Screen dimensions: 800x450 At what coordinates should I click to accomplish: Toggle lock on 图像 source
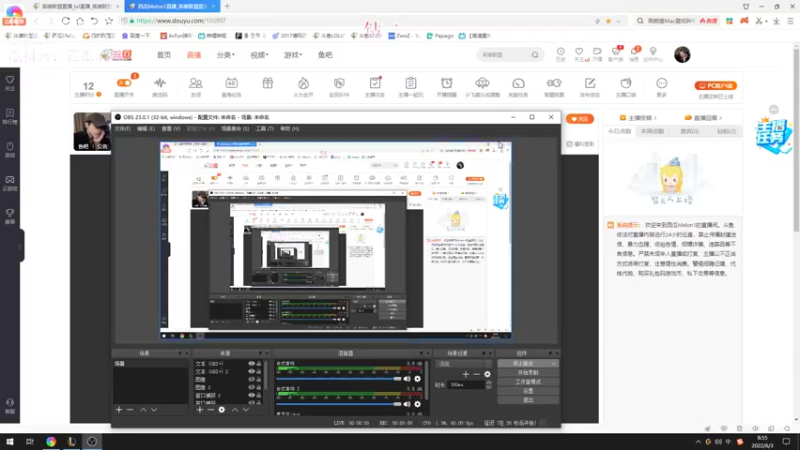(259, 379)
